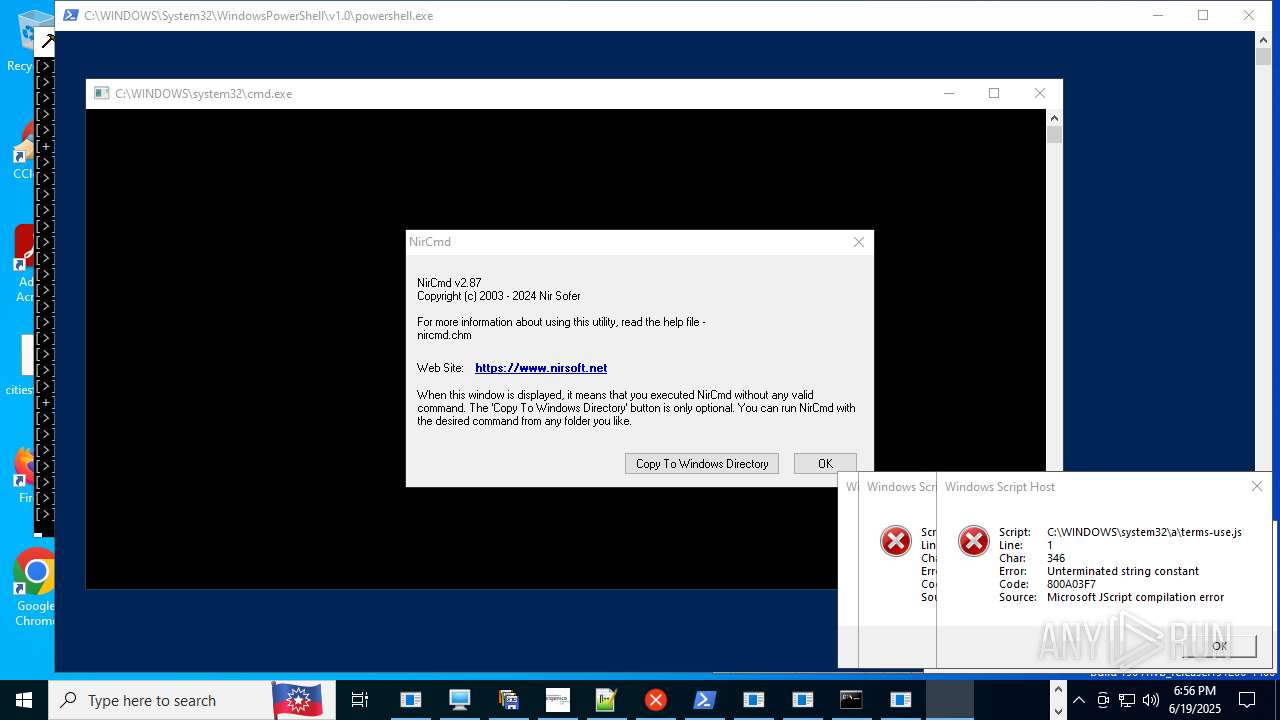Image resolution: width=1280 pixels, height=720 pixels.
Task: Close the front Windows Script Host dialog
Action: tap(1257, 487)
